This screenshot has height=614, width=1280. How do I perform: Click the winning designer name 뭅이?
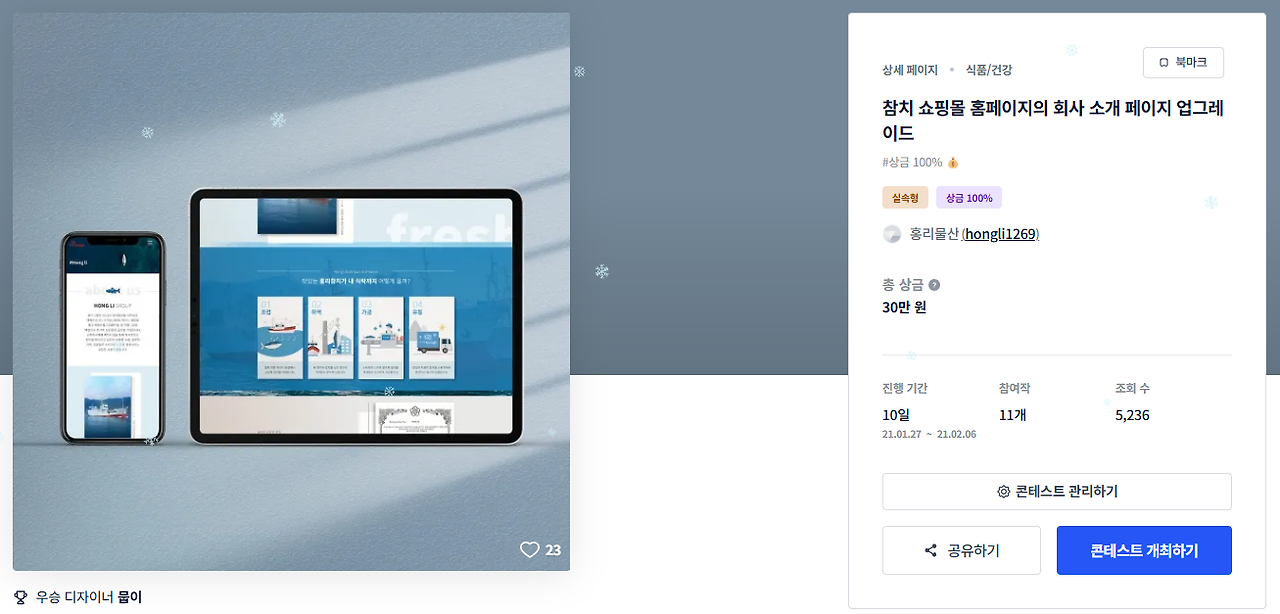point(130,597)
